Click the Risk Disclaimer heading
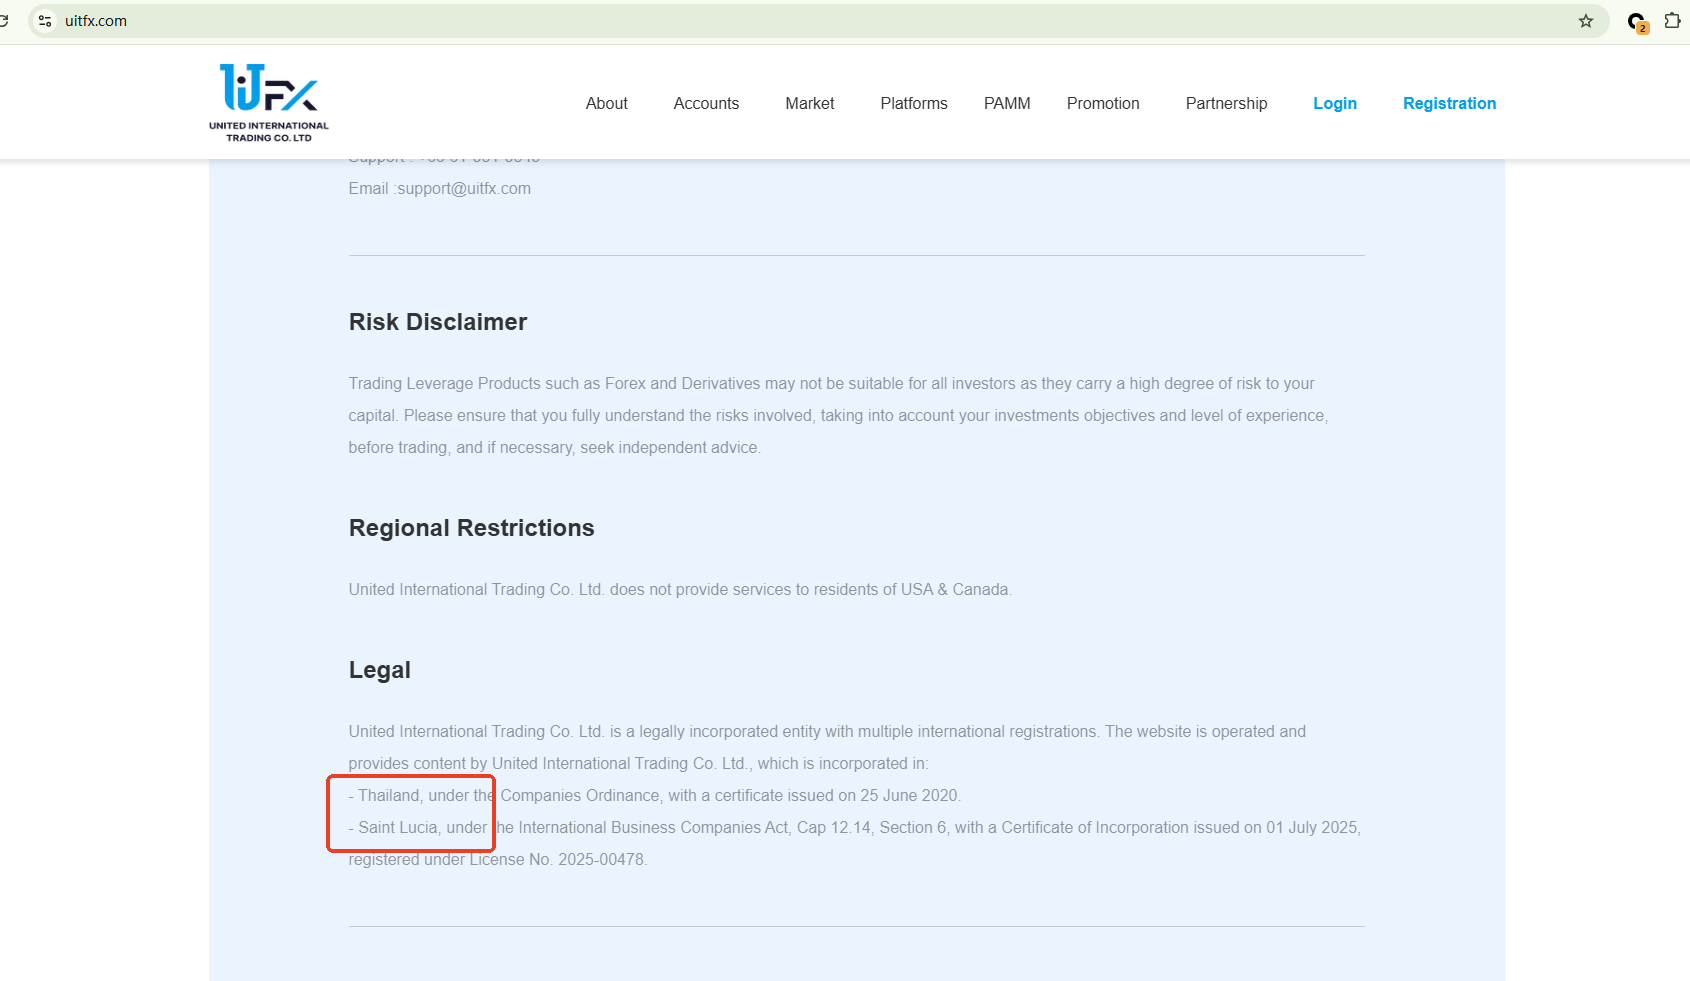This screenshot has width=1690, height=981. (437, 322)
